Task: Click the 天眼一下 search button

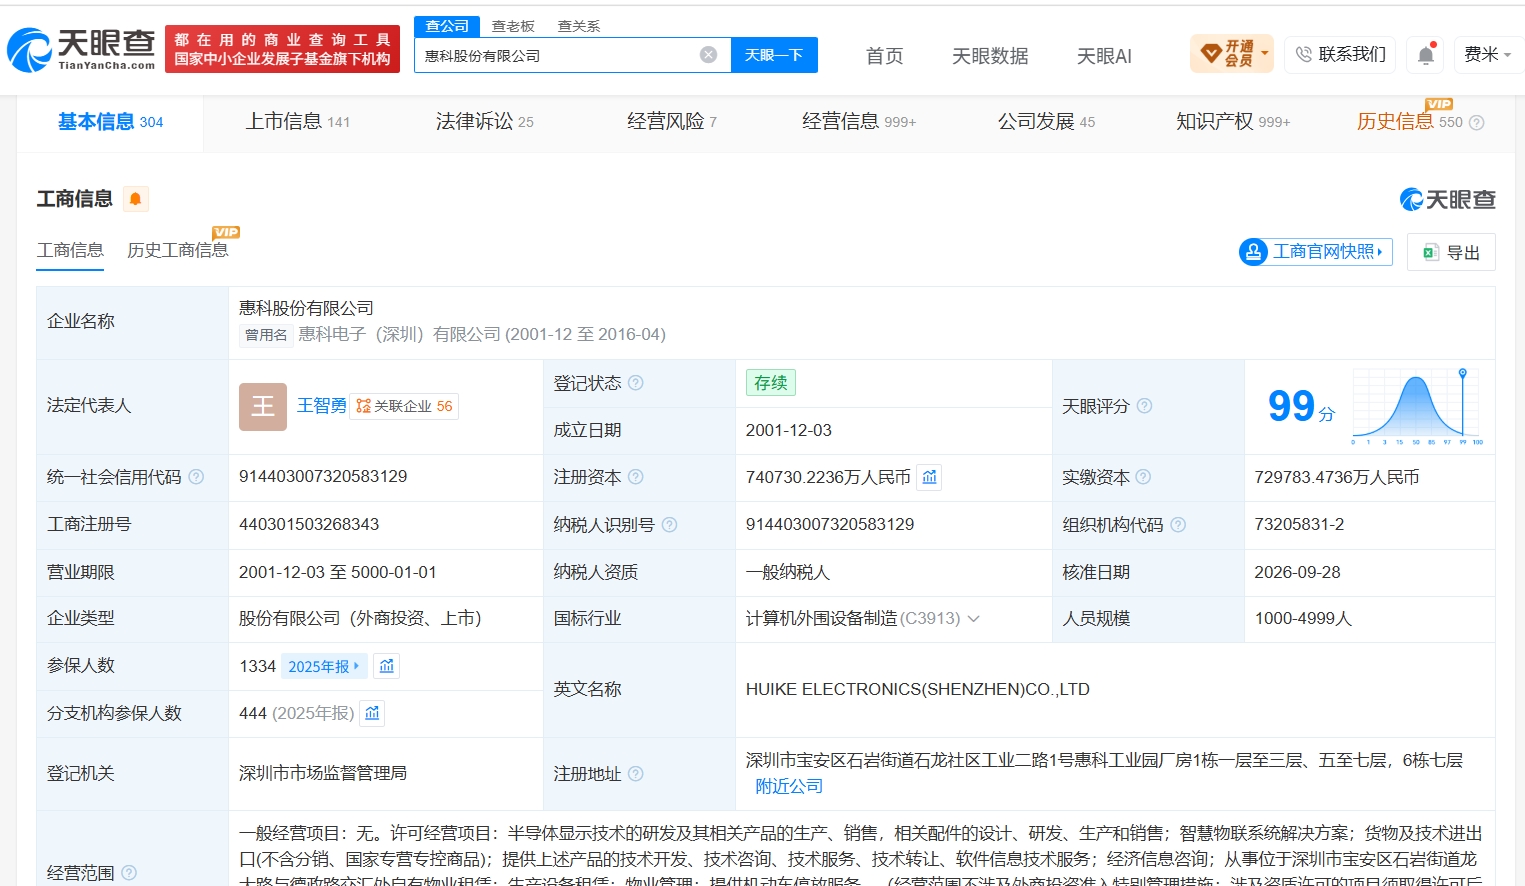Action: coord(774,55)
